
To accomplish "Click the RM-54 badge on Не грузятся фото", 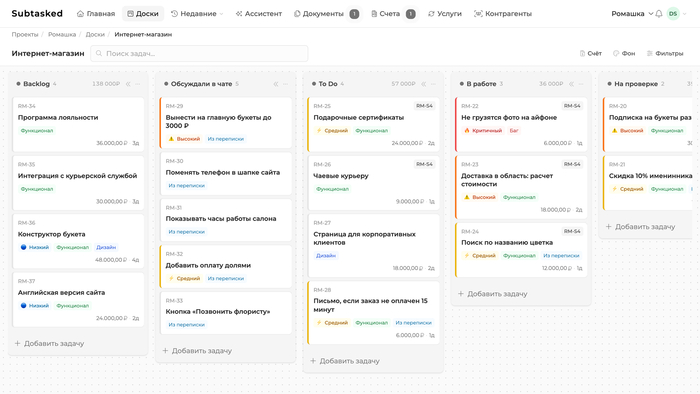I will point(572,106).
